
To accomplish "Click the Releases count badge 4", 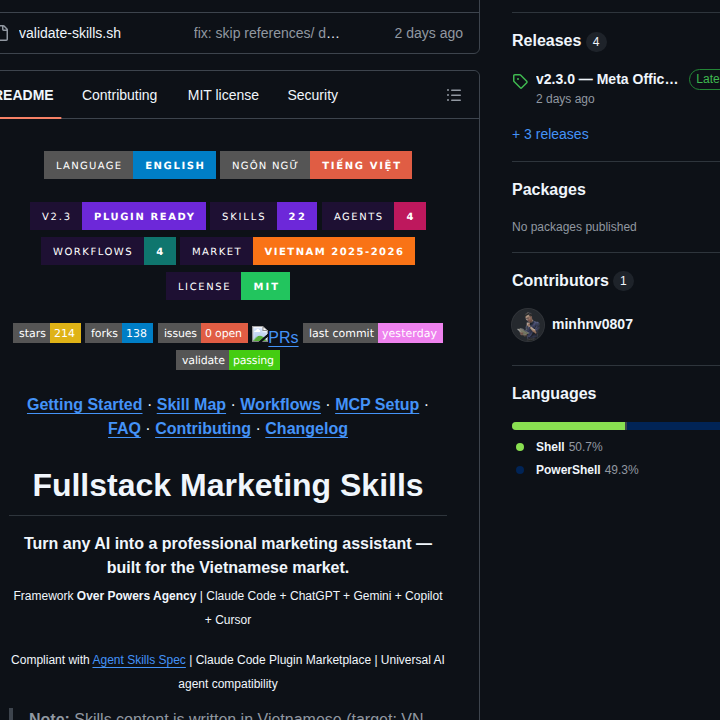I will pyautogui.click(x=596, y=42).
